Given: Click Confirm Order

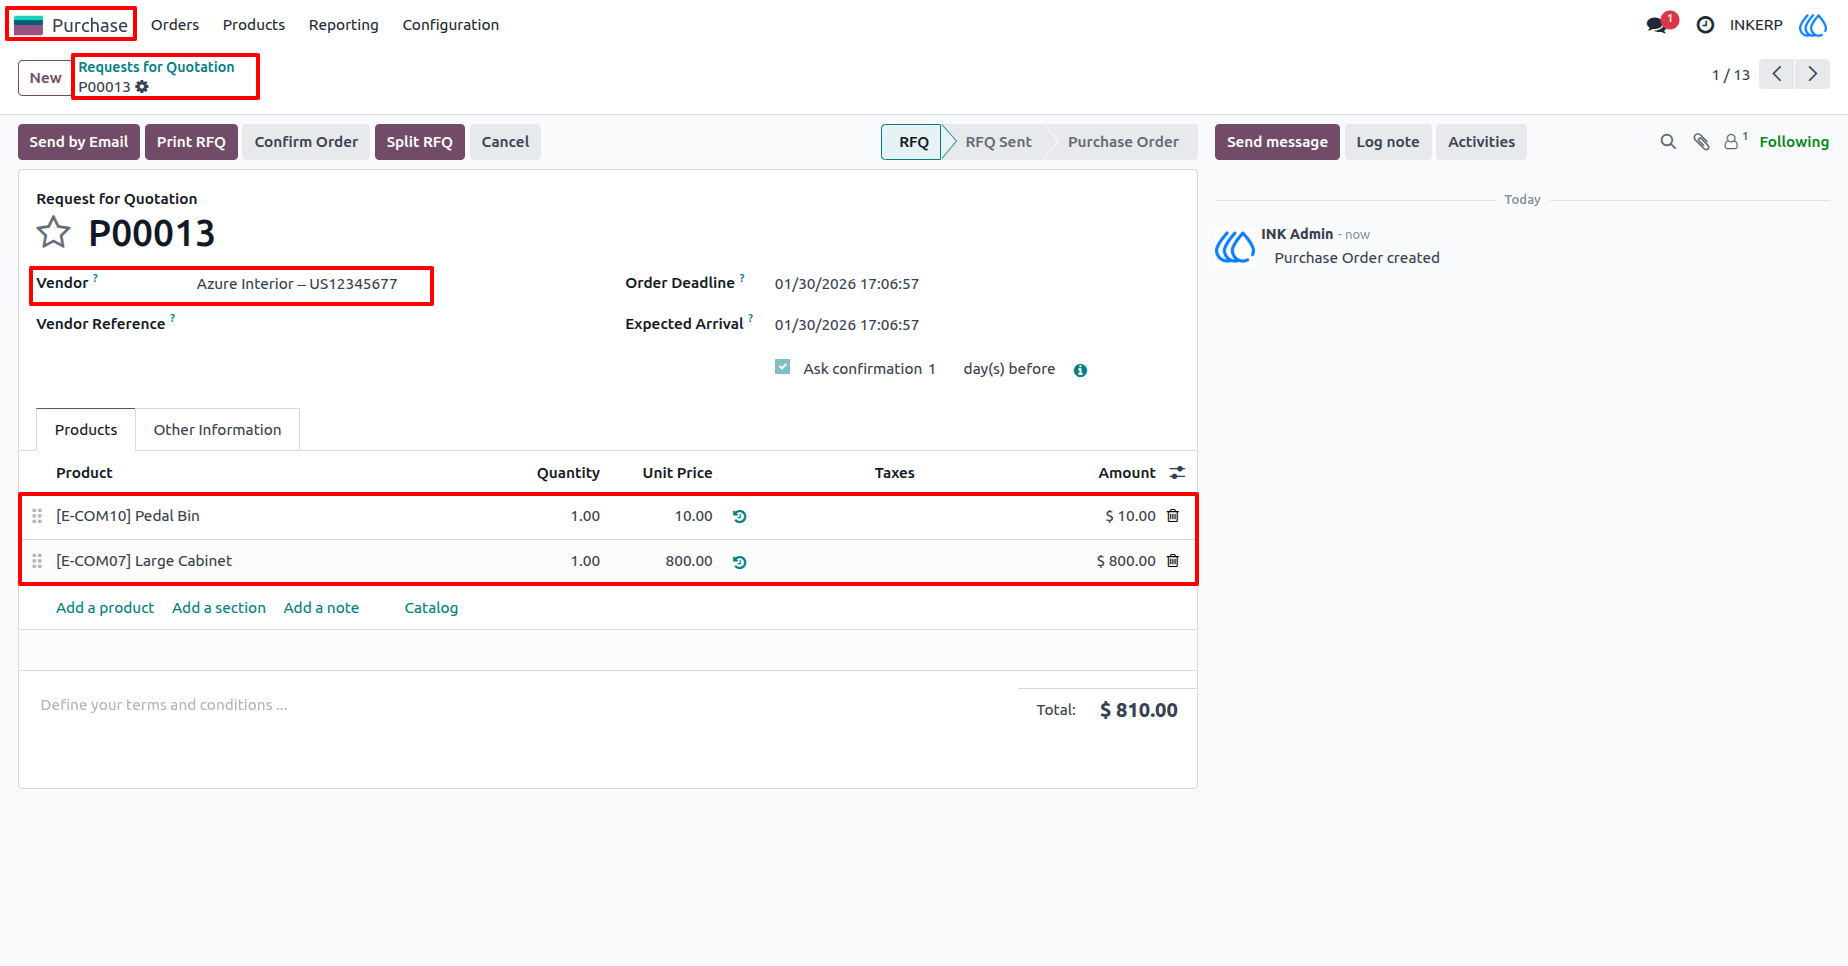Looking at the screenshot, I should point(306,142).
